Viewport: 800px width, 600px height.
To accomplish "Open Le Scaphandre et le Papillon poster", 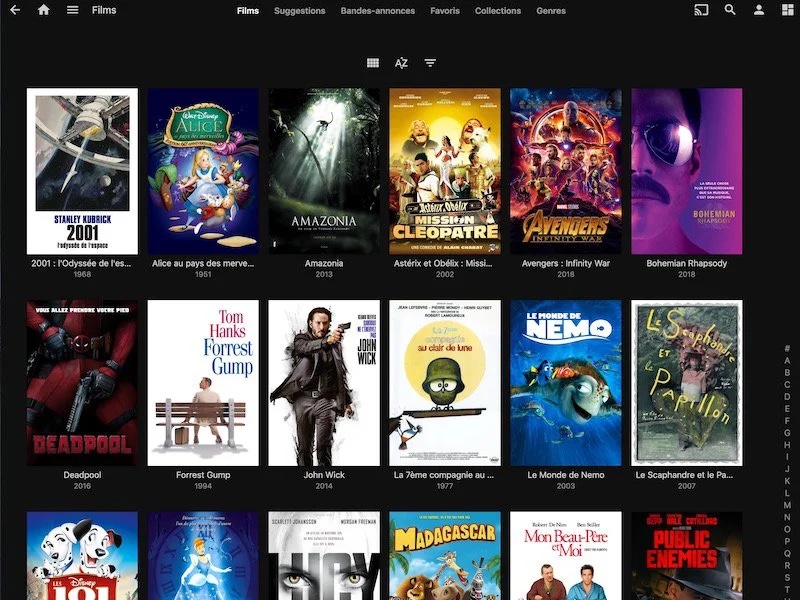I will (x=687, y=383).
